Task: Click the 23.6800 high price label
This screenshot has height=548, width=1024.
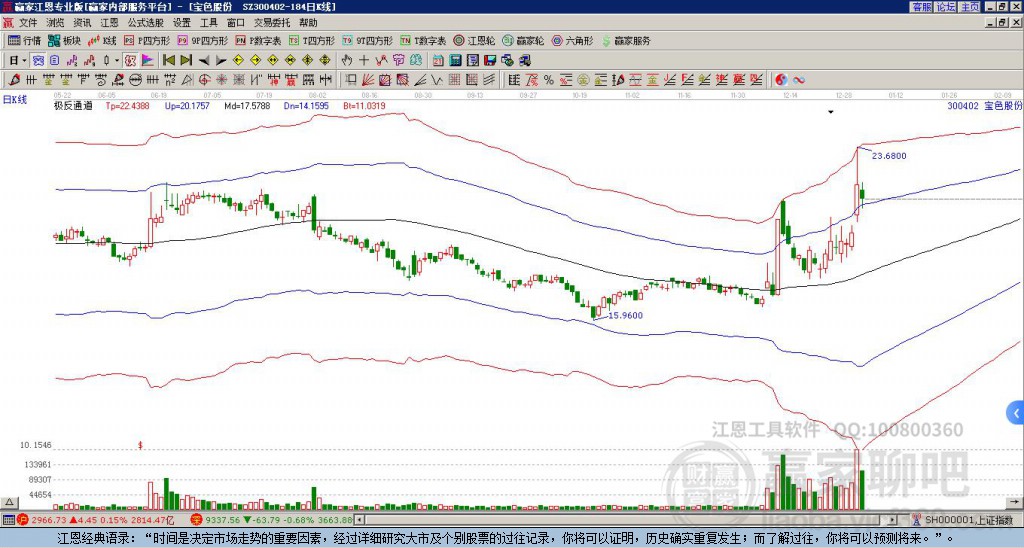Action: [x=889, y=156]
